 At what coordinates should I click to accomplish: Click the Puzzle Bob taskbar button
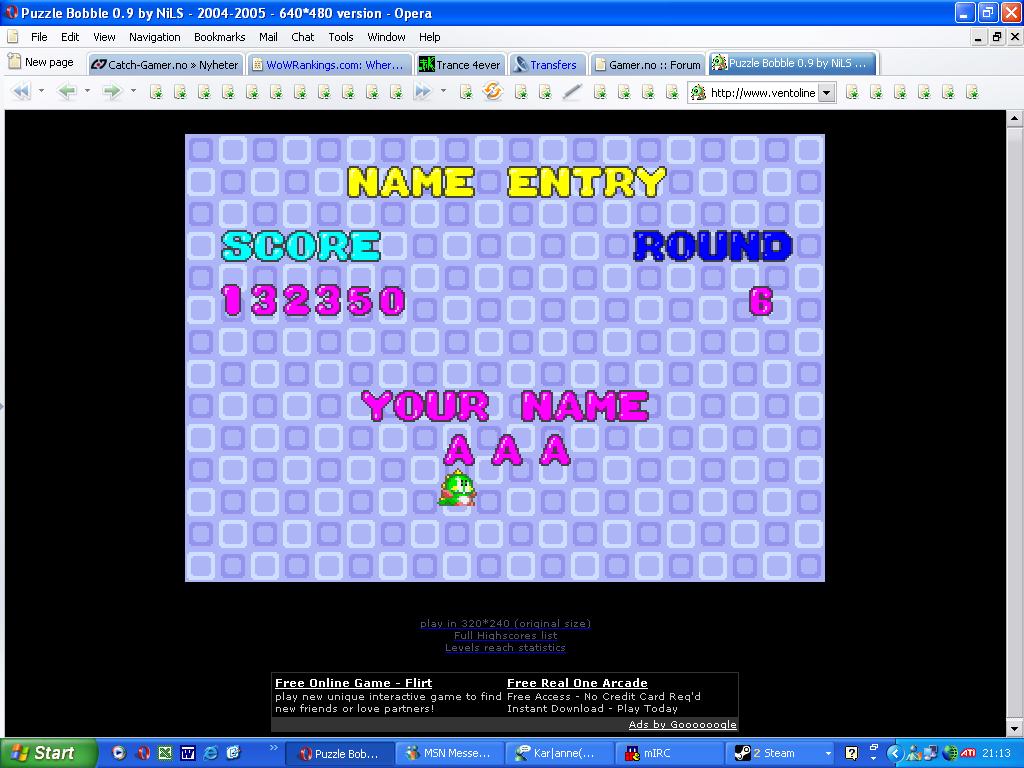tap(340, 754)
